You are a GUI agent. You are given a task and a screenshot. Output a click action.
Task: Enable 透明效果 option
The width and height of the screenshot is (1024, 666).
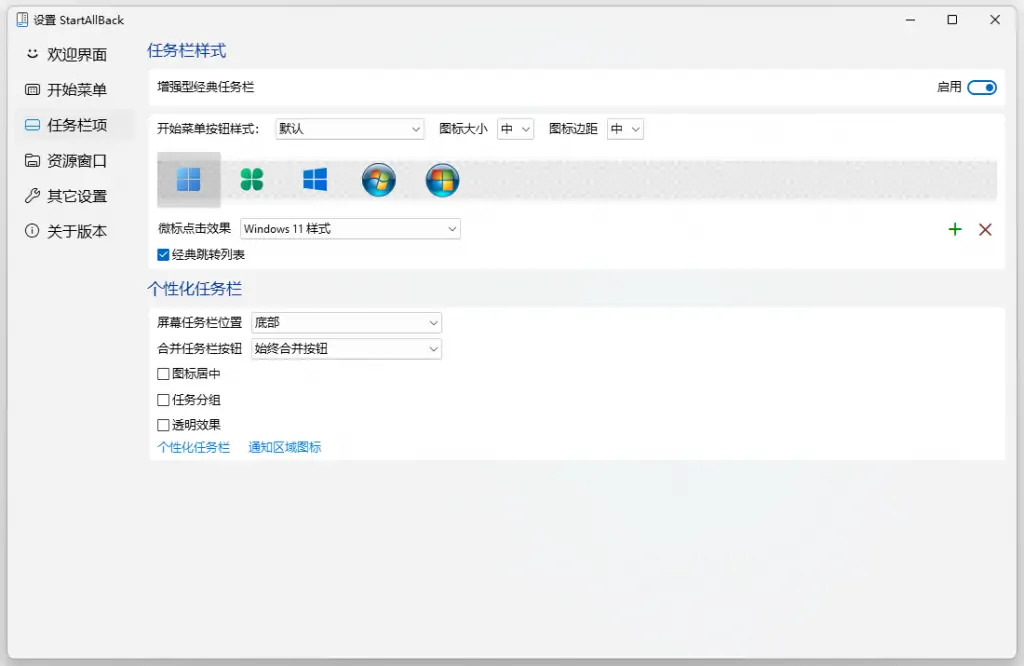pos(163,424)
